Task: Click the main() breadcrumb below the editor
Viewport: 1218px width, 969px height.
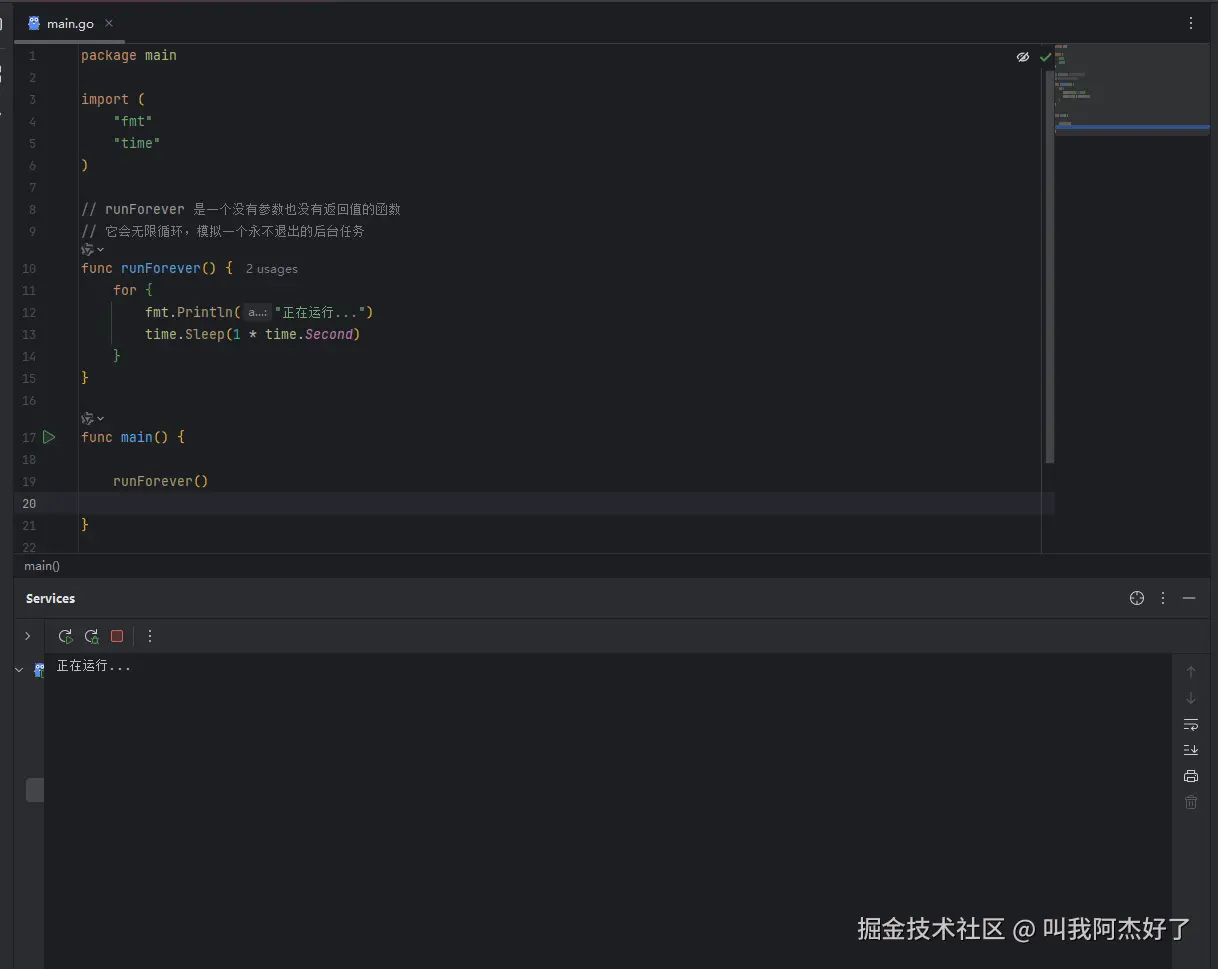Action: pos(41,566)
